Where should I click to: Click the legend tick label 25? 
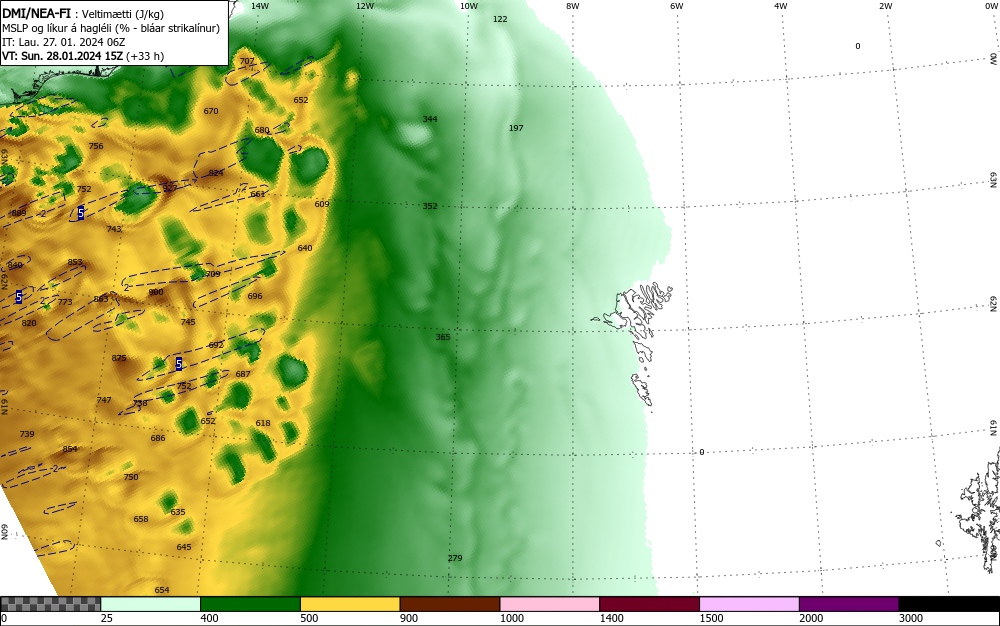(107, 618)
